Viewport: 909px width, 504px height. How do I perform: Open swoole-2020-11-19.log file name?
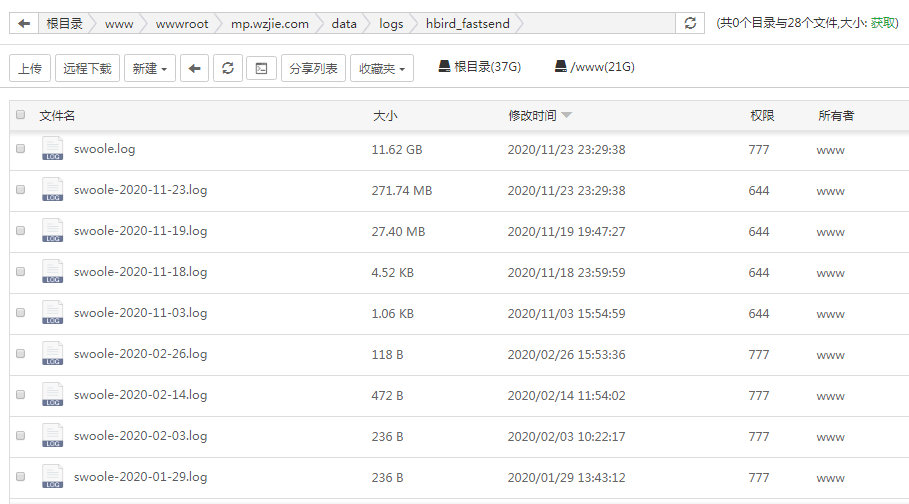point(140,231)
